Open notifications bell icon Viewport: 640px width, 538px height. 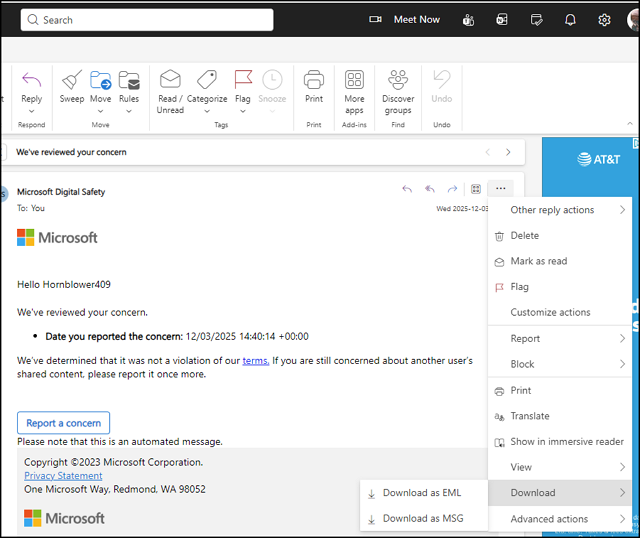(x=570, y=20)
